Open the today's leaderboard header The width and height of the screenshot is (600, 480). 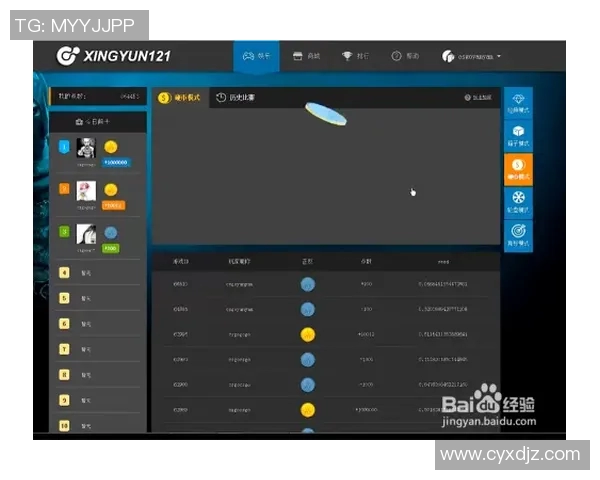98,122
